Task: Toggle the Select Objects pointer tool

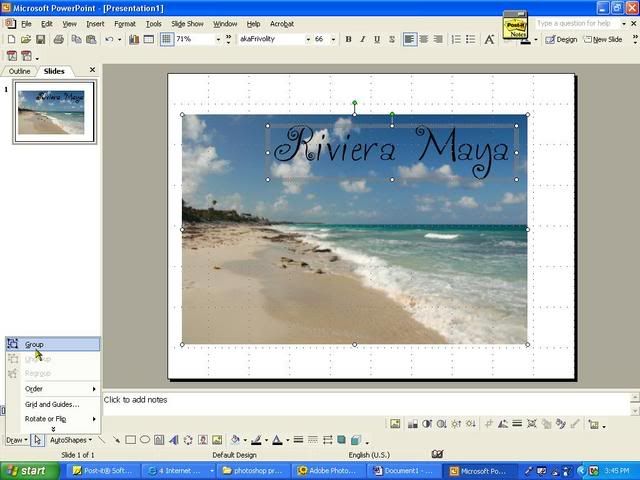Action: coord(38,440)
